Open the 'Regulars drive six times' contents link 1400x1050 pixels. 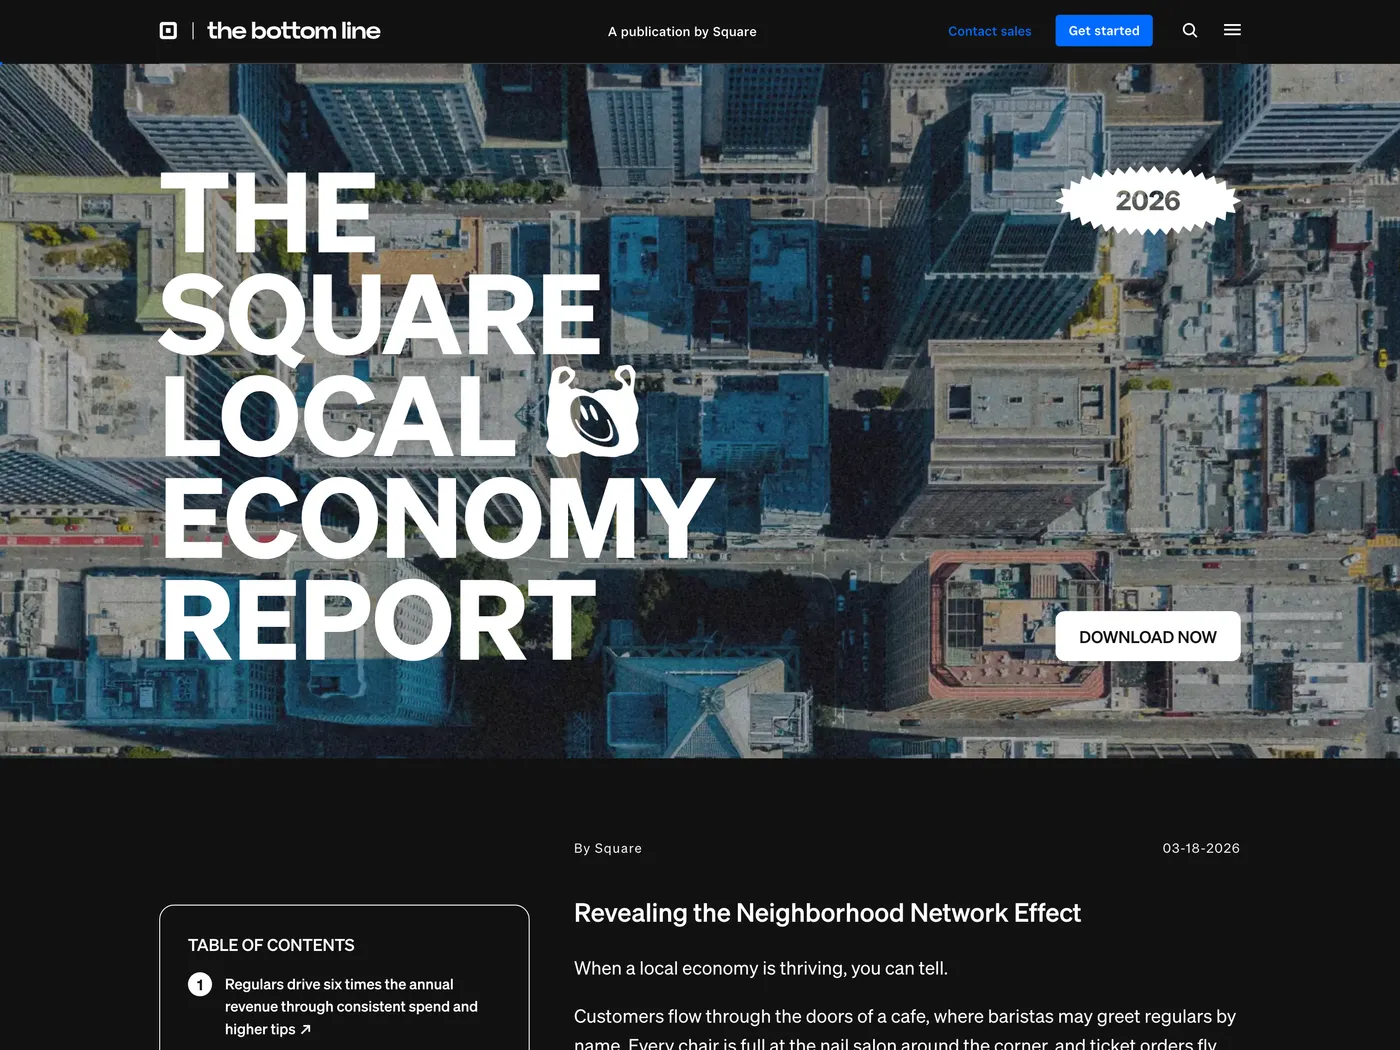351,1007
